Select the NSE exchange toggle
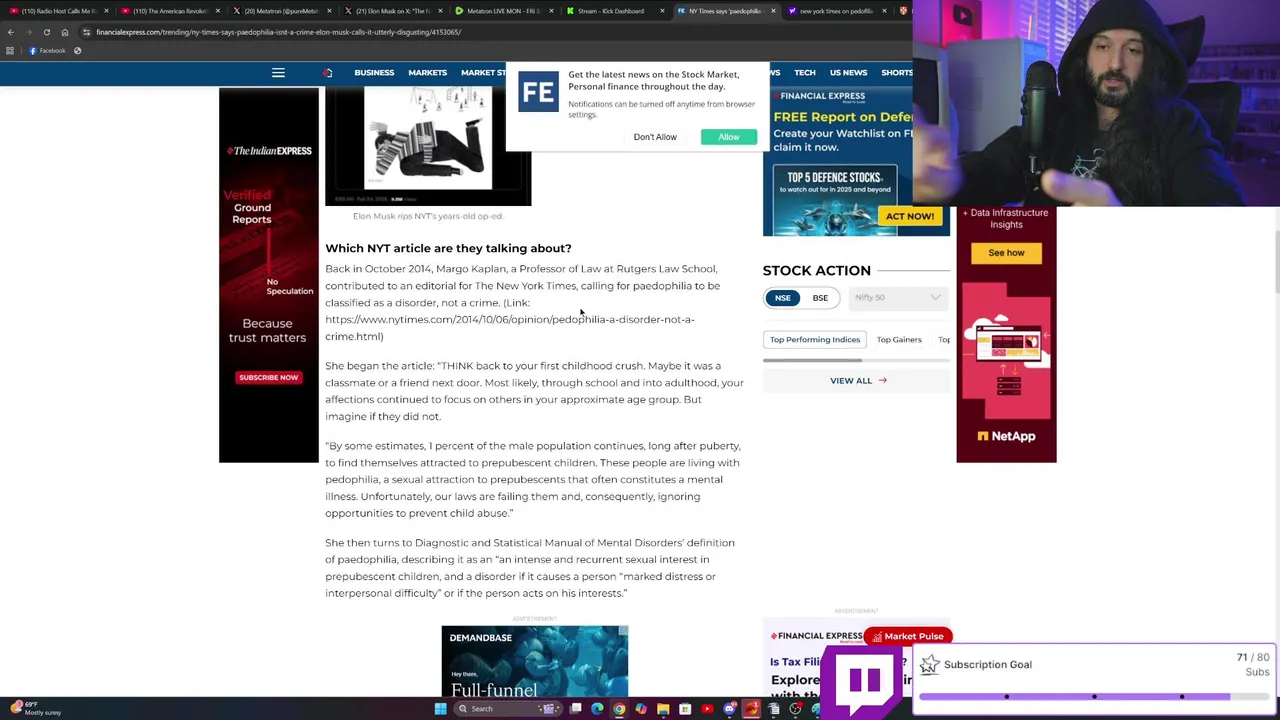The height and width of the screenshot is (720, 1280). tap(782, 298)
